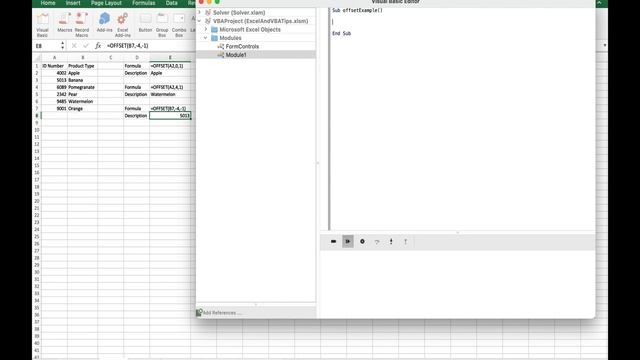The image size is (640, 360).
Task: Click the VBAProject project icon
Action: 208,21
